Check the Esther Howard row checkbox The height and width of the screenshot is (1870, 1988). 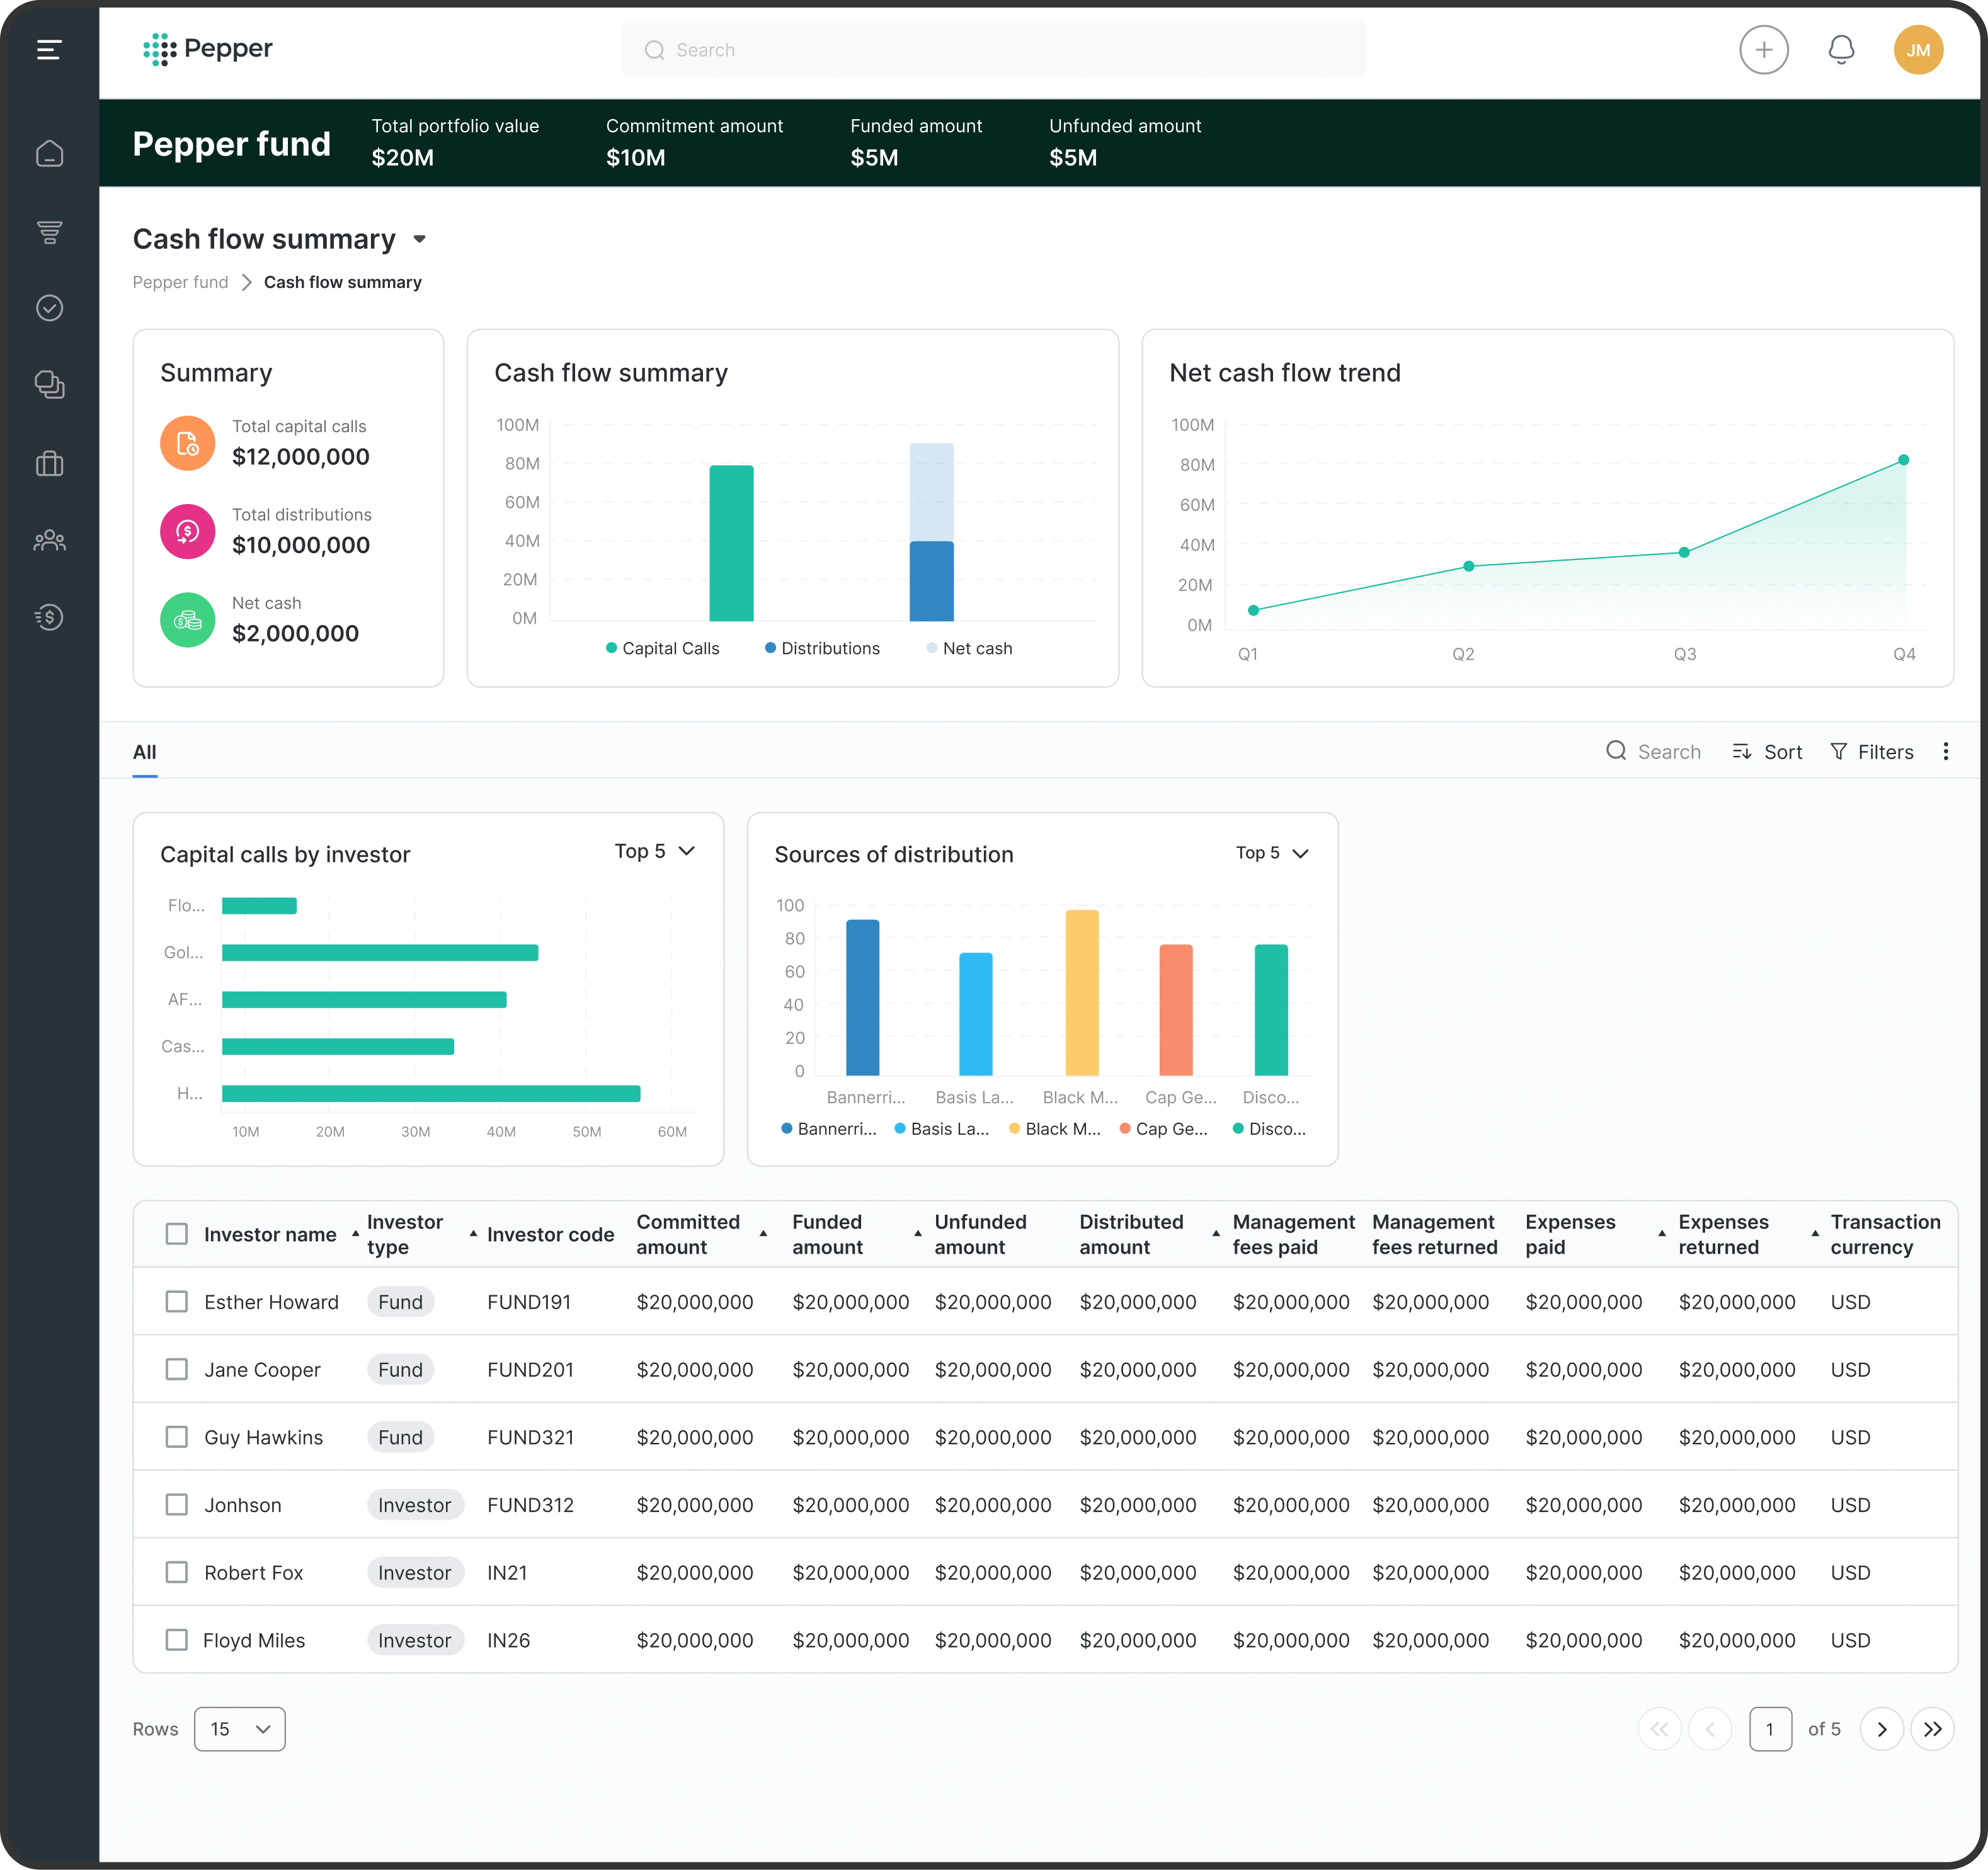pos(176,1301)
